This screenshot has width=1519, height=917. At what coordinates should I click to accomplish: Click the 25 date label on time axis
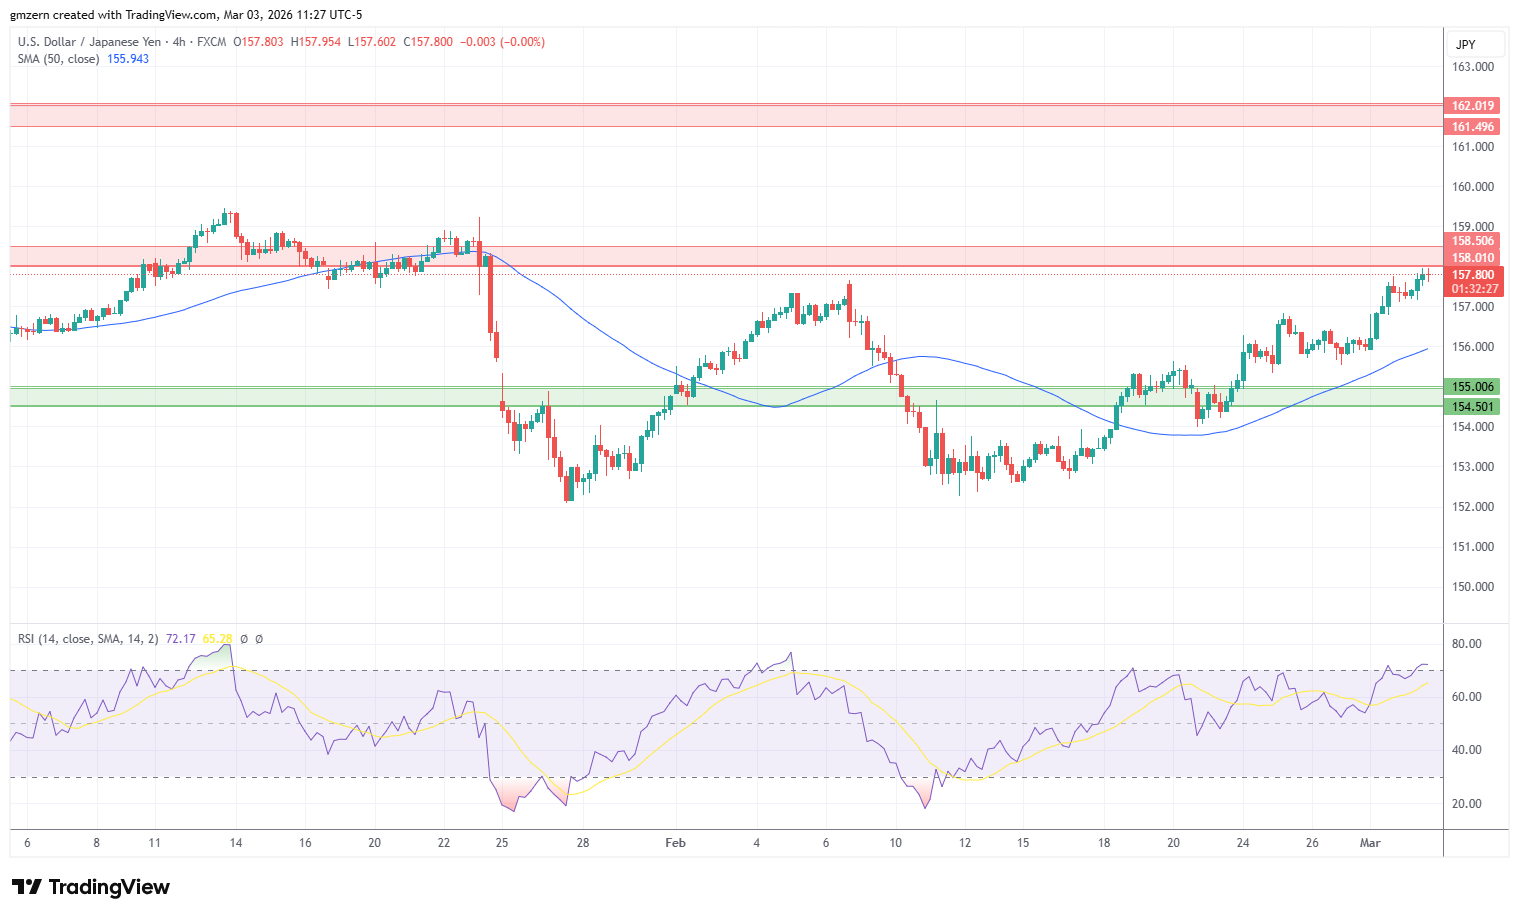click(502, 843)
